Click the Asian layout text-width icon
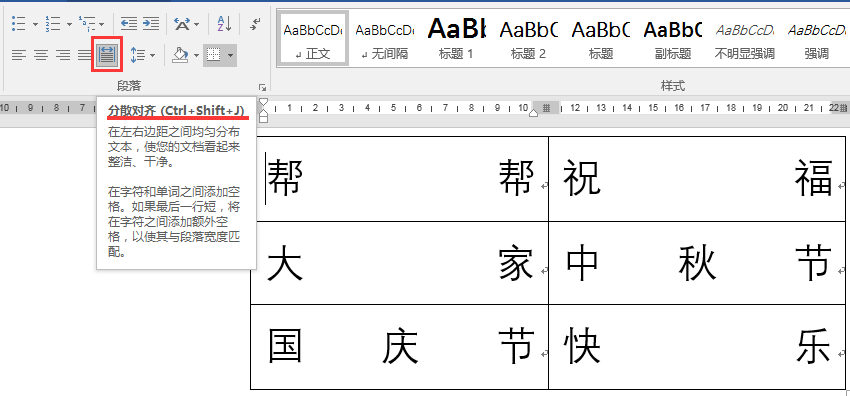The image size is (850, 396). coord(182,23)
